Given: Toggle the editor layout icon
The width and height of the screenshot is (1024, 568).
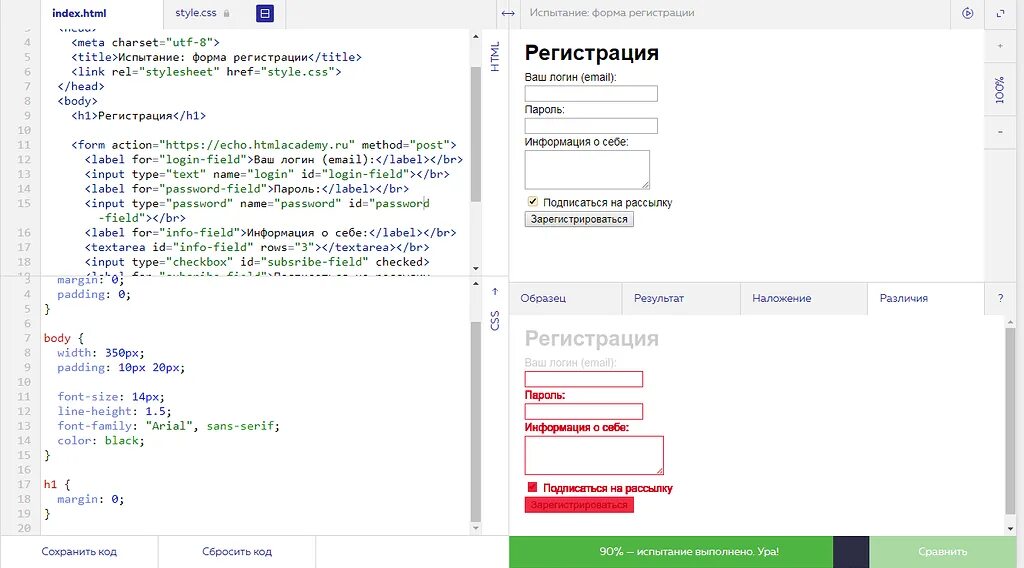Looking at the screenshot, I should pos(264,13).
